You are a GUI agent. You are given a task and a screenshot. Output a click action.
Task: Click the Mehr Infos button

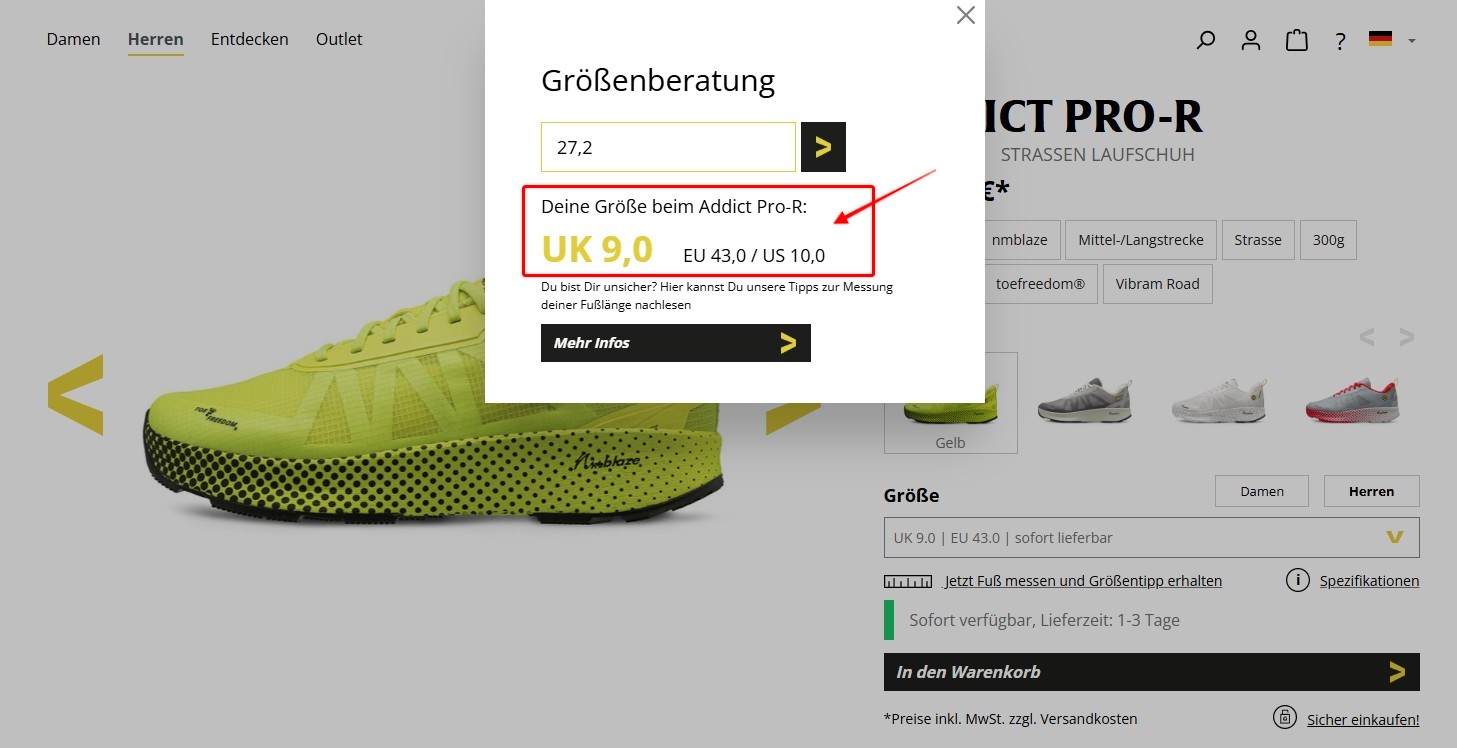(676, 343)
